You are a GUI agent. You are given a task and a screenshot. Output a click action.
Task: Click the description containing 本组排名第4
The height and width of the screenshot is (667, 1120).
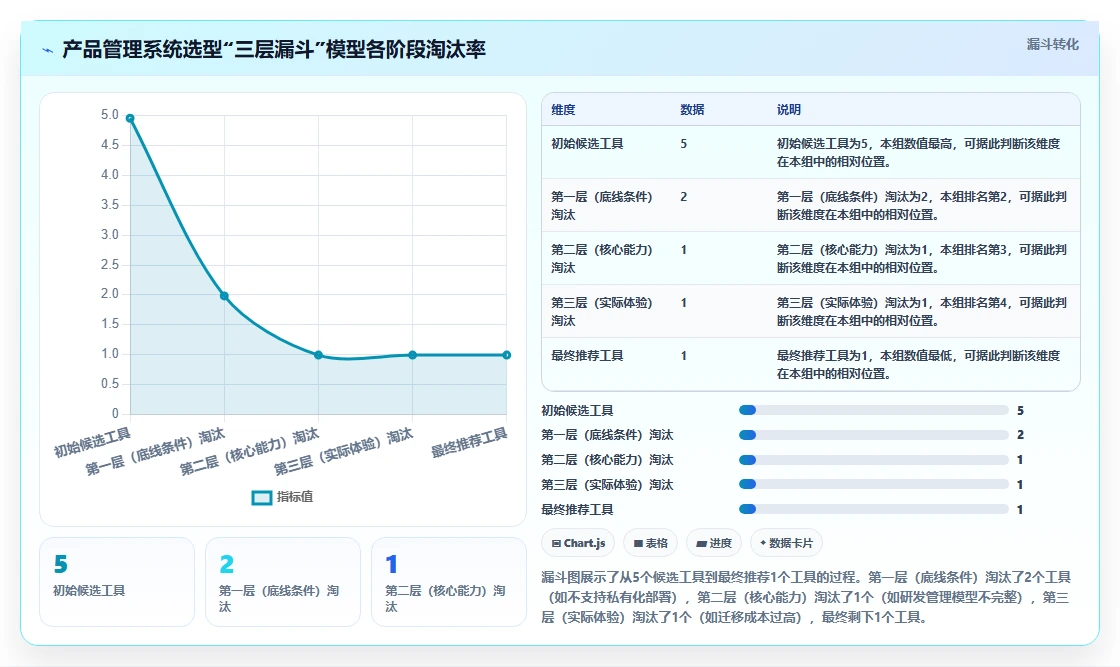tap(921, 311)
